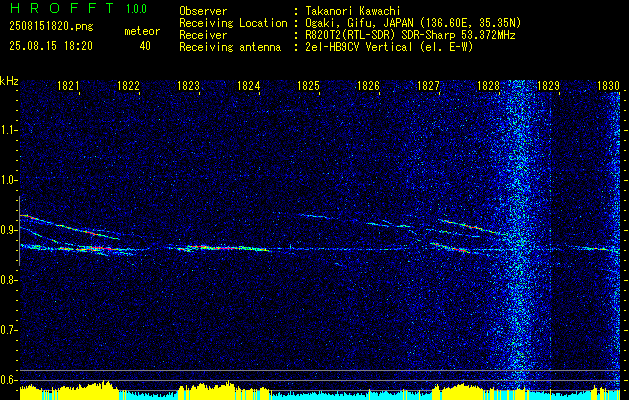Image resolution: width=629 pixels, height=400 pixels.
Task: Click the 0.7 kHz axis label
Action: coord(7,330)
